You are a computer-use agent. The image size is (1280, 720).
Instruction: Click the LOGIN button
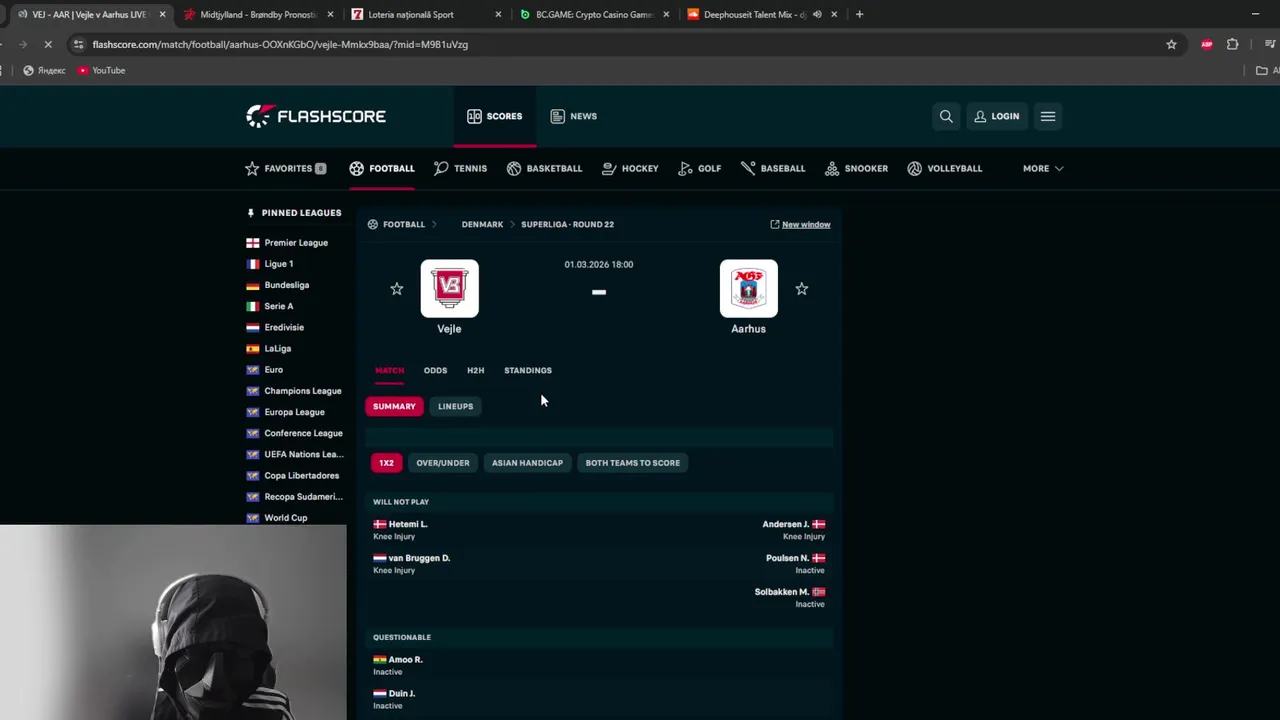pos(997,116)
